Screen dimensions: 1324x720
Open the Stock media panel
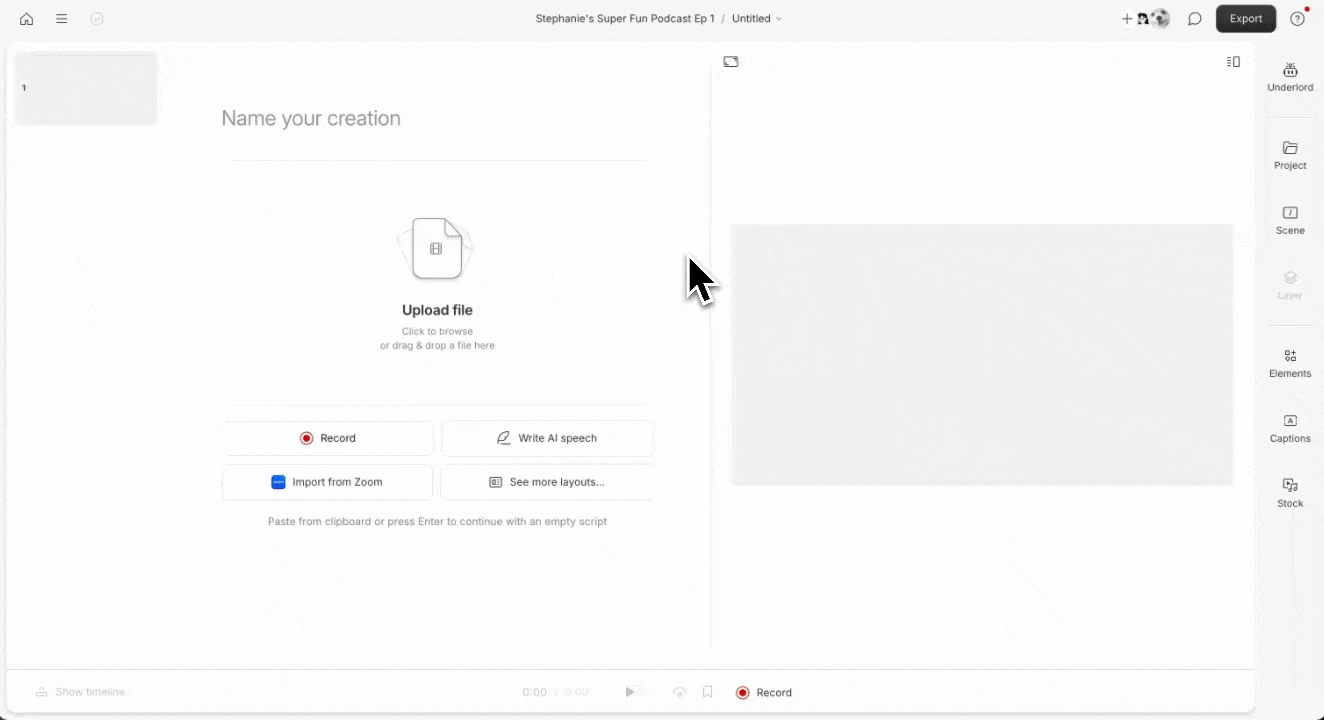(x=1290, y=493)
